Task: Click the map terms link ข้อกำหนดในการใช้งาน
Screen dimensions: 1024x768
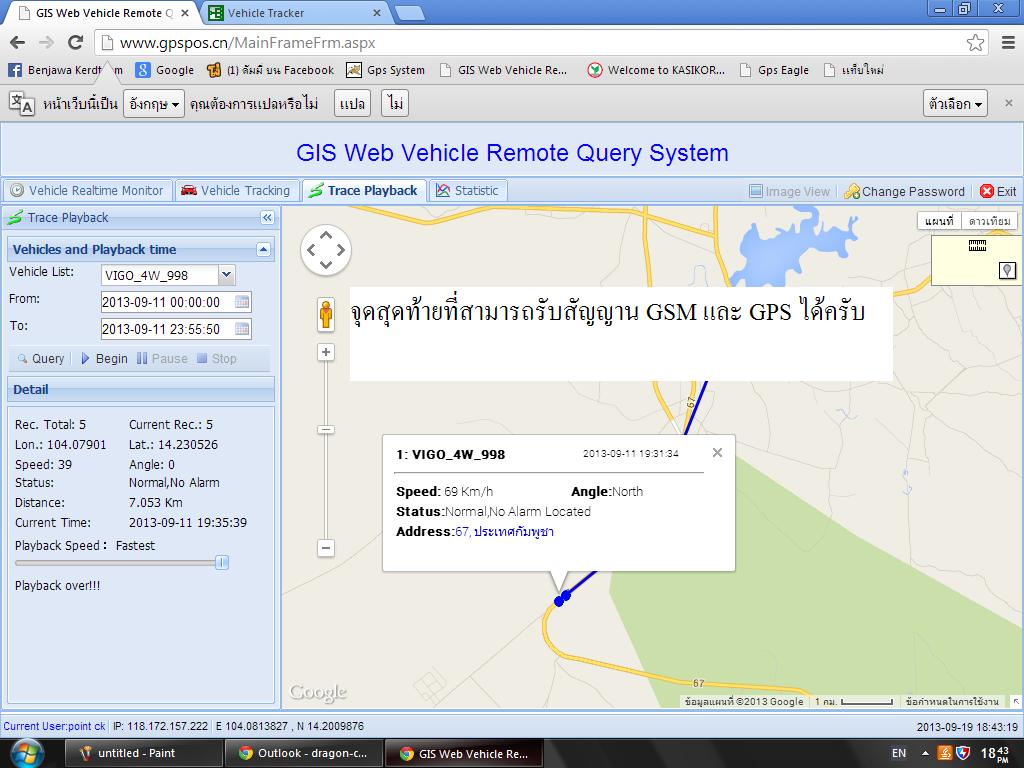Action: click(x=952, y=701)
